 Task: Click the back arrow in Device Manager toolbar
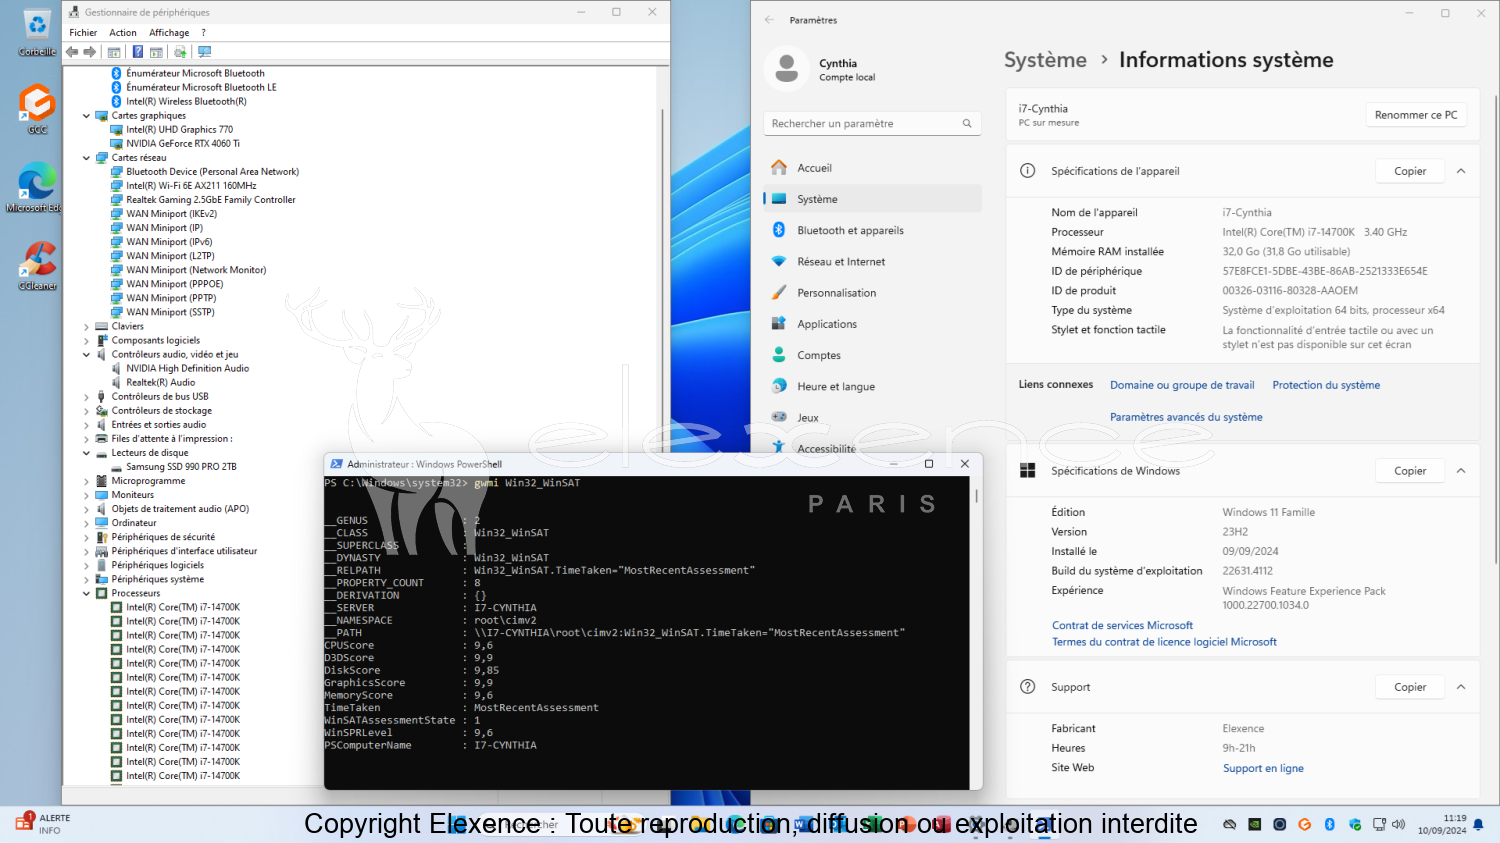[x=72, y=52]
